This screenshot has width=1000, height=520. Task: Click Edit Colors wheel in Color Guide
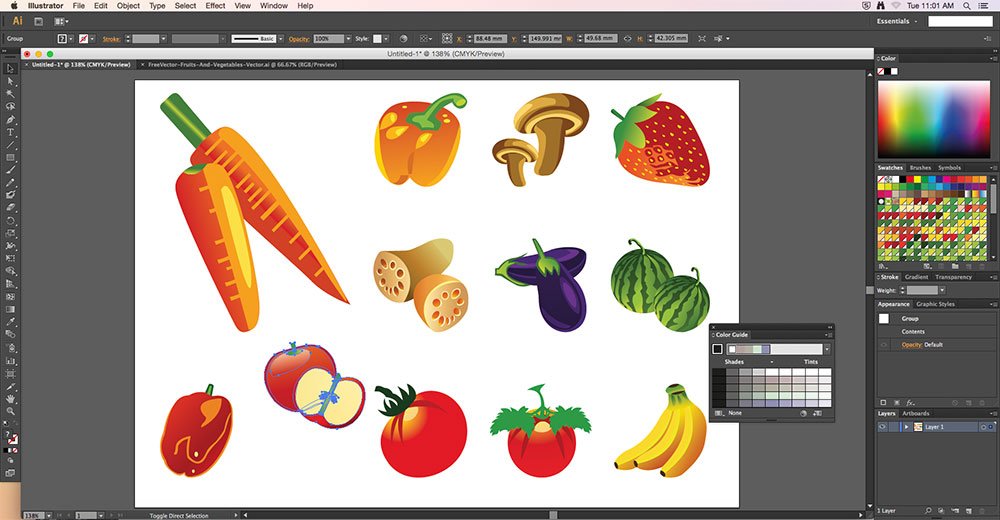pyautogui.click(x=804, y=413)
